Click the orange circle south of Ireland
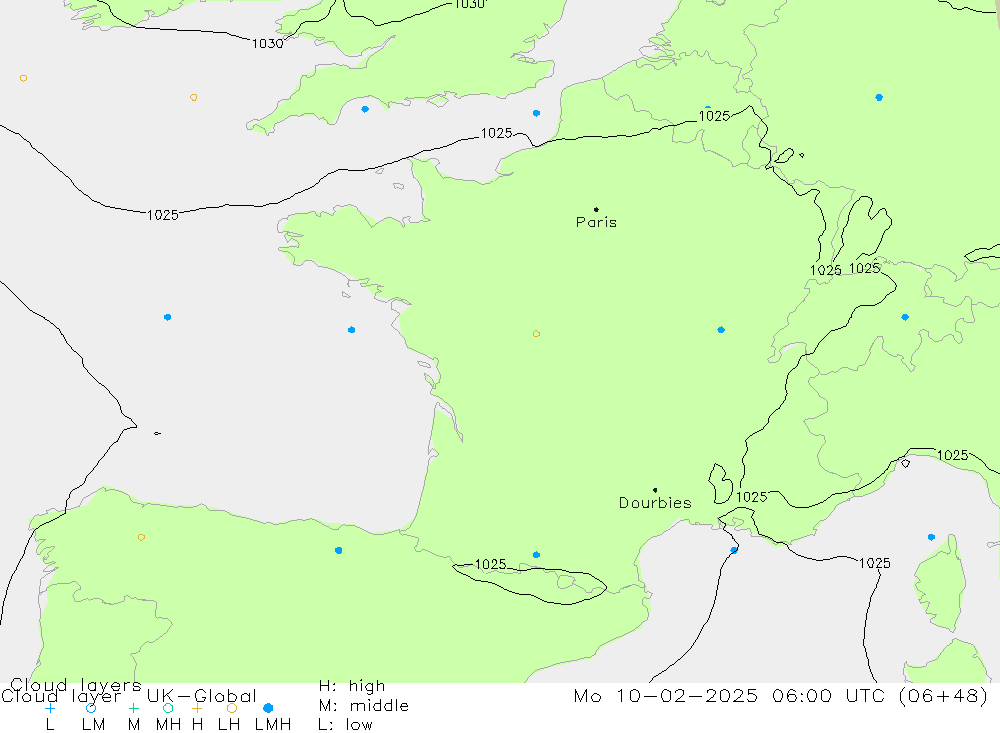 pos(193,98)
